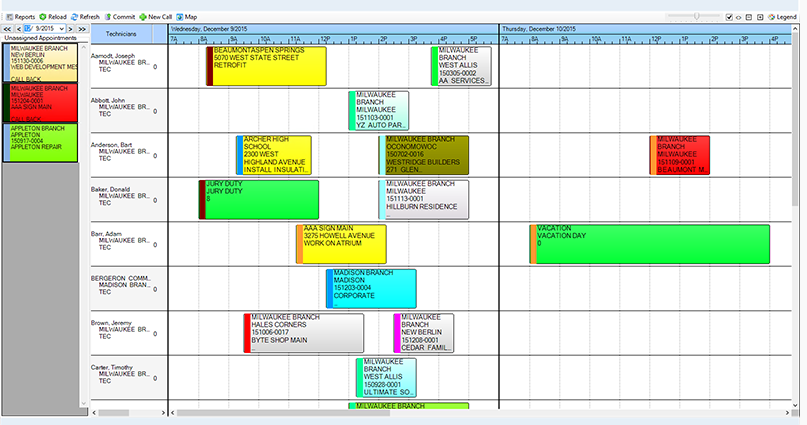Image resolution: width=807 pixels, height=425 pixels.
Task: Select Carter's West Allis Ultimate appointment
Action: click(386, 378)
